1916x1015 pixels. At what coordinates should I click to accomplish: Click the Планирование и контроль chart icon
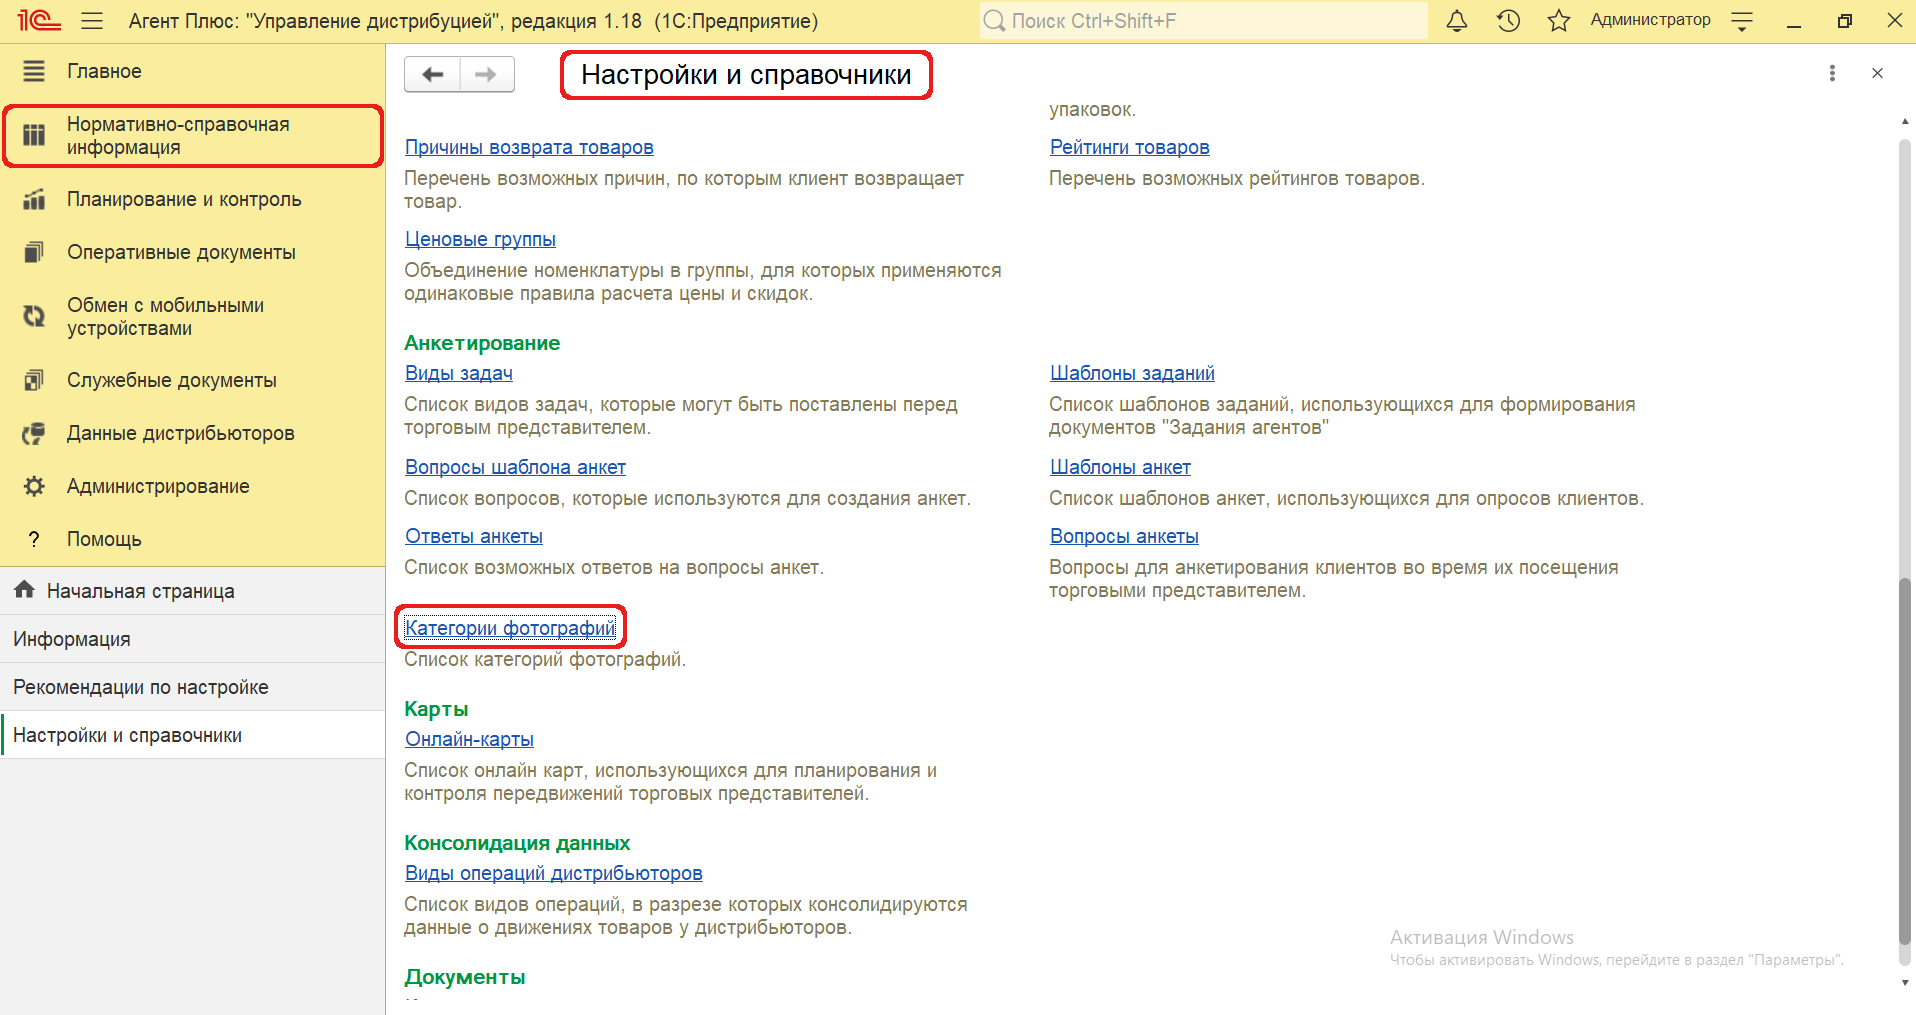click(x=34, y=199)
